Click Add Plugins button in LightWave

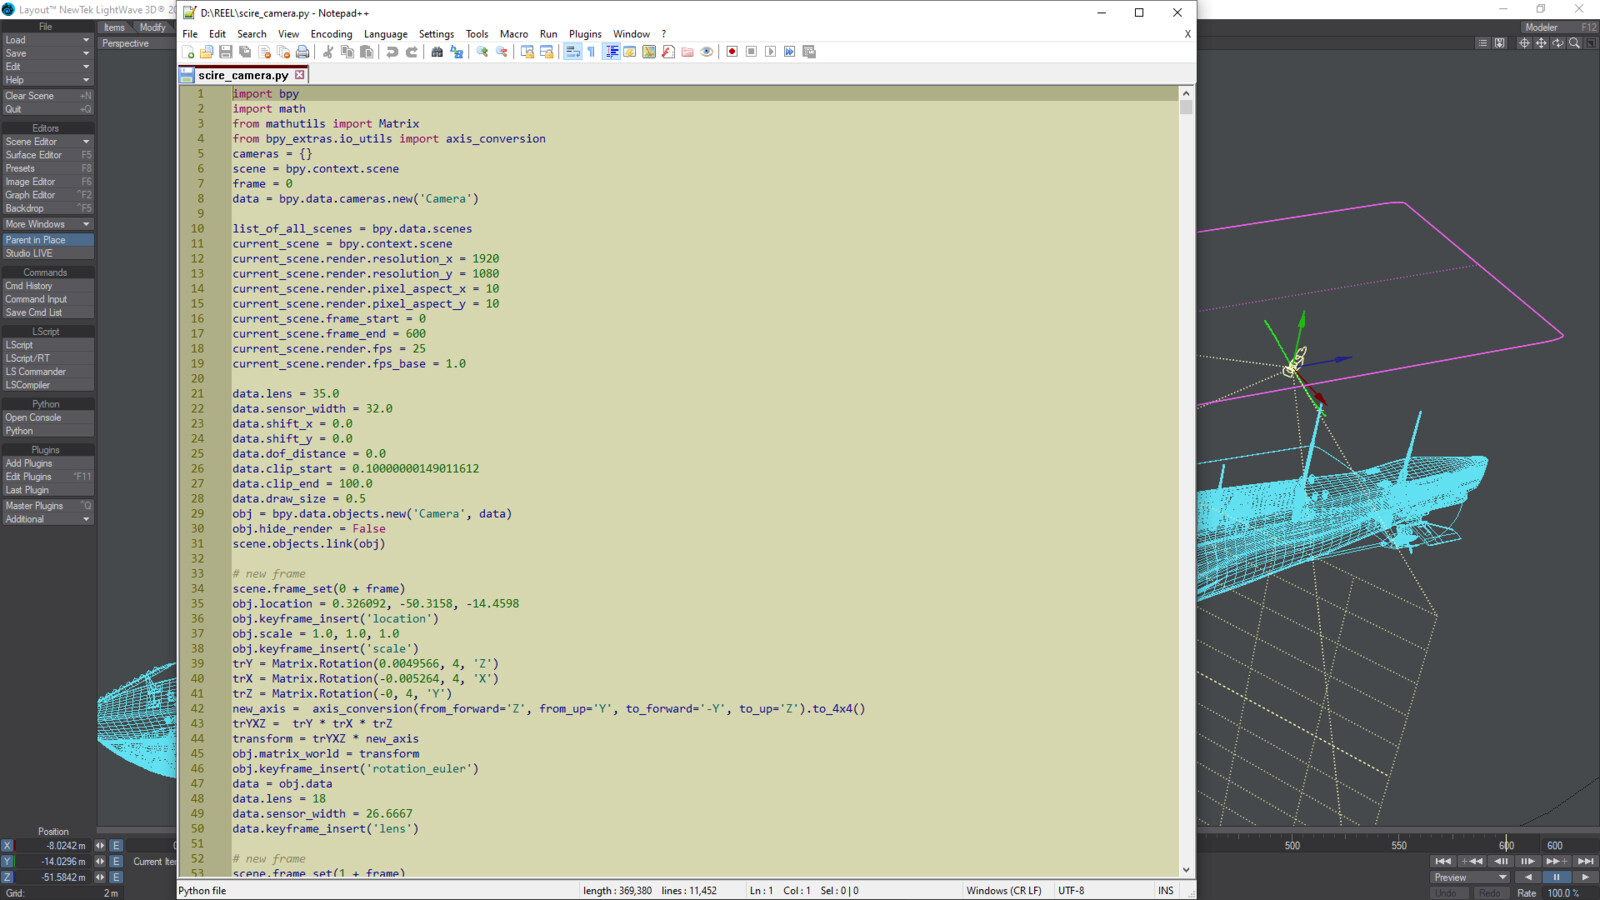pos(47,463)
